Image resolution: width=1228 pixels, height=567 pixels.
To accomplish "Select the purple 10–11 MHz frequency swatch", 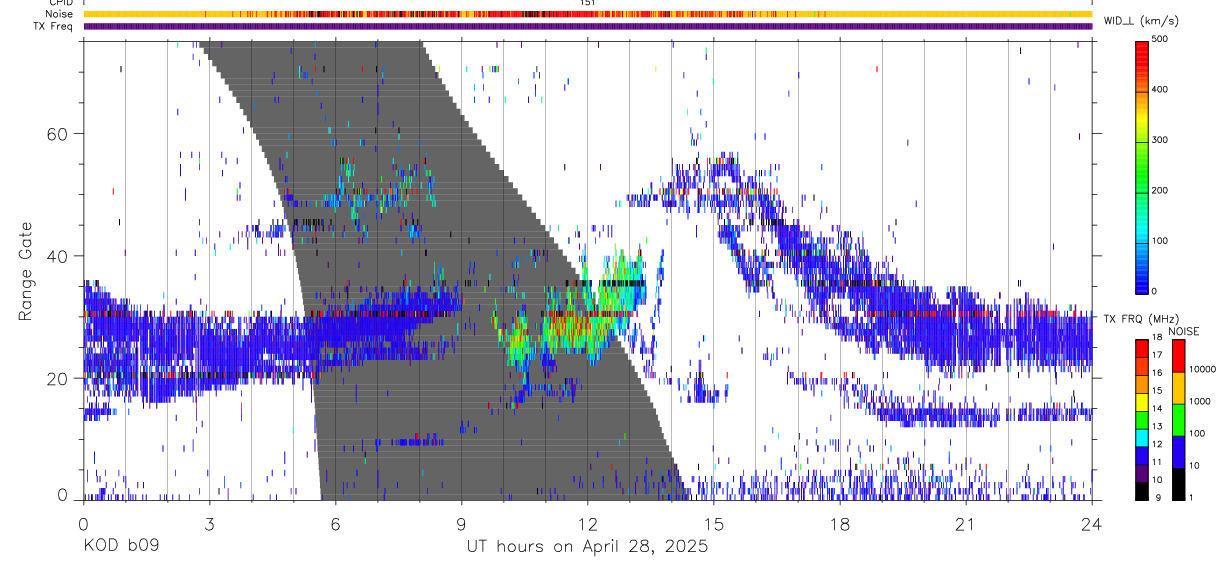I will coord(1142,473).
